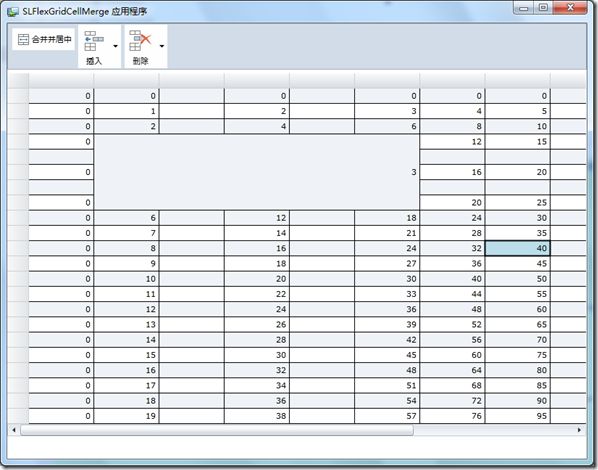Expand the 删除 dropdown arrow

(x=162, y=46)
